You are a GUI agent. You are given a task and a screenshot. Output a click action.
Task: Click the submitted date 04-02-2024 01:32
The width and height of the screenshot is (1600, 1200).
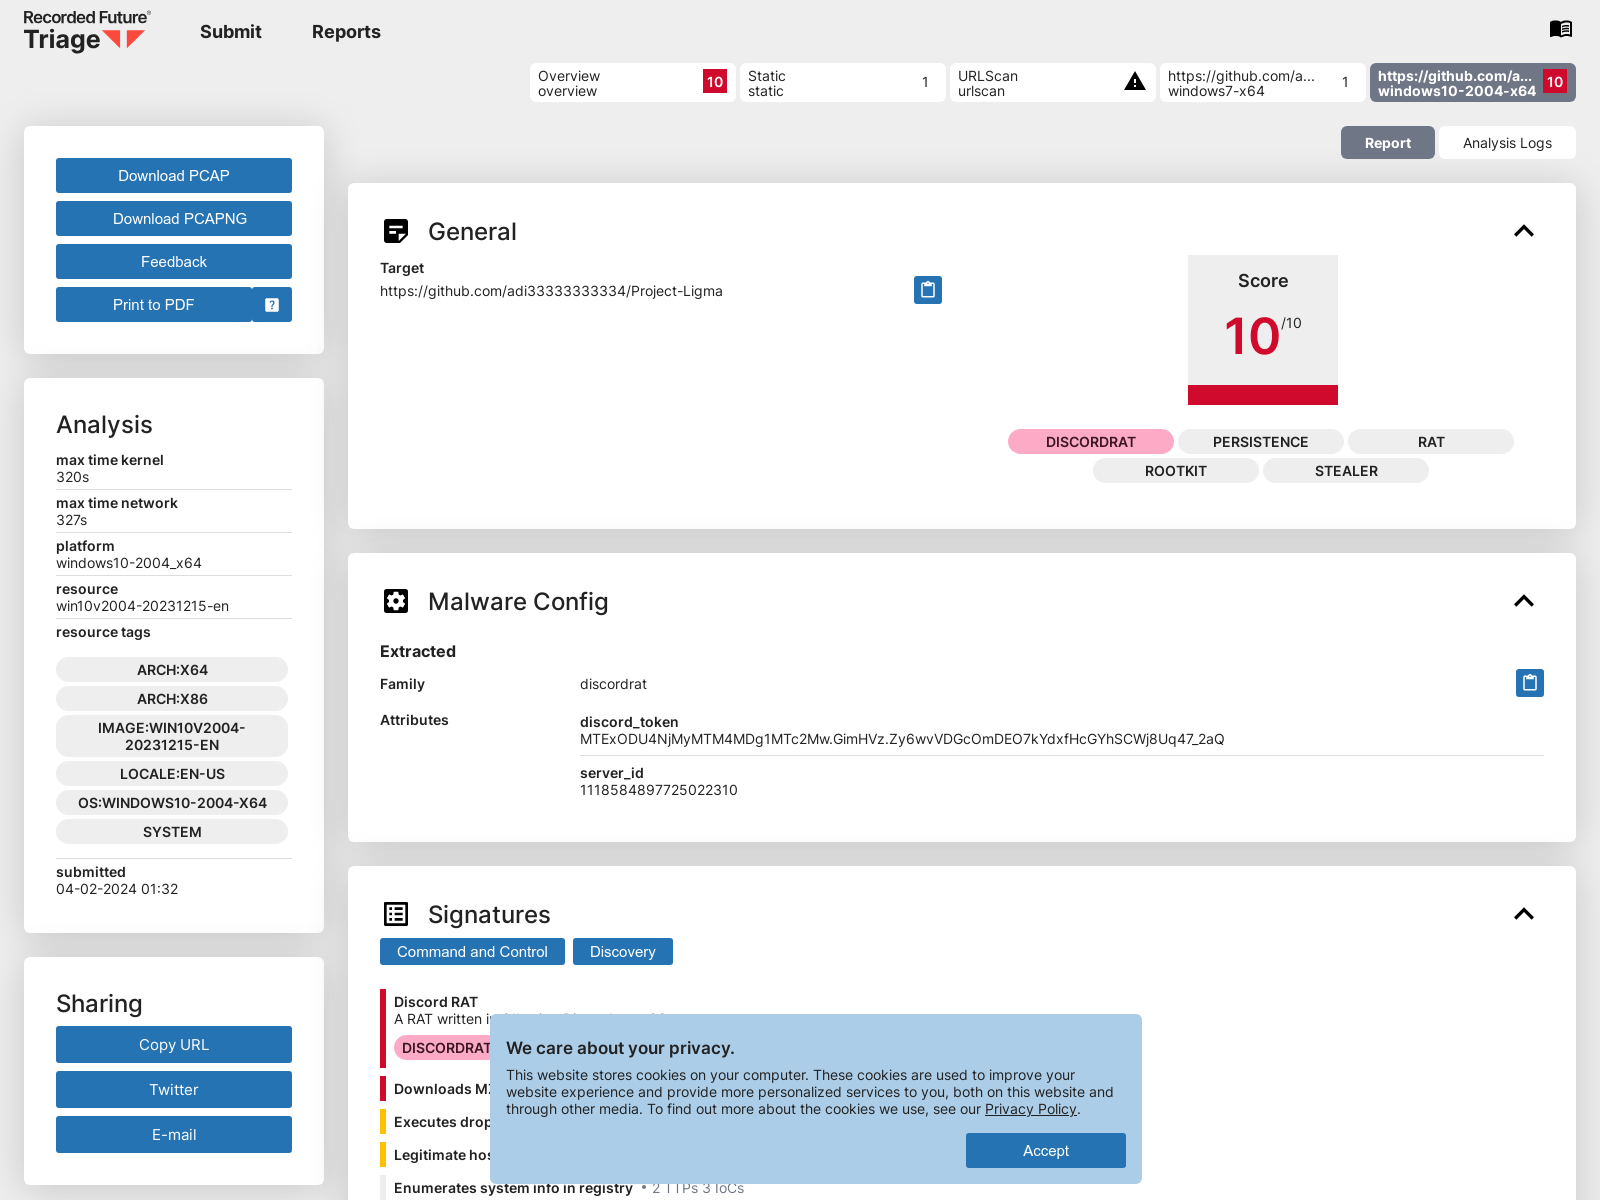click(x=117, y=889)
